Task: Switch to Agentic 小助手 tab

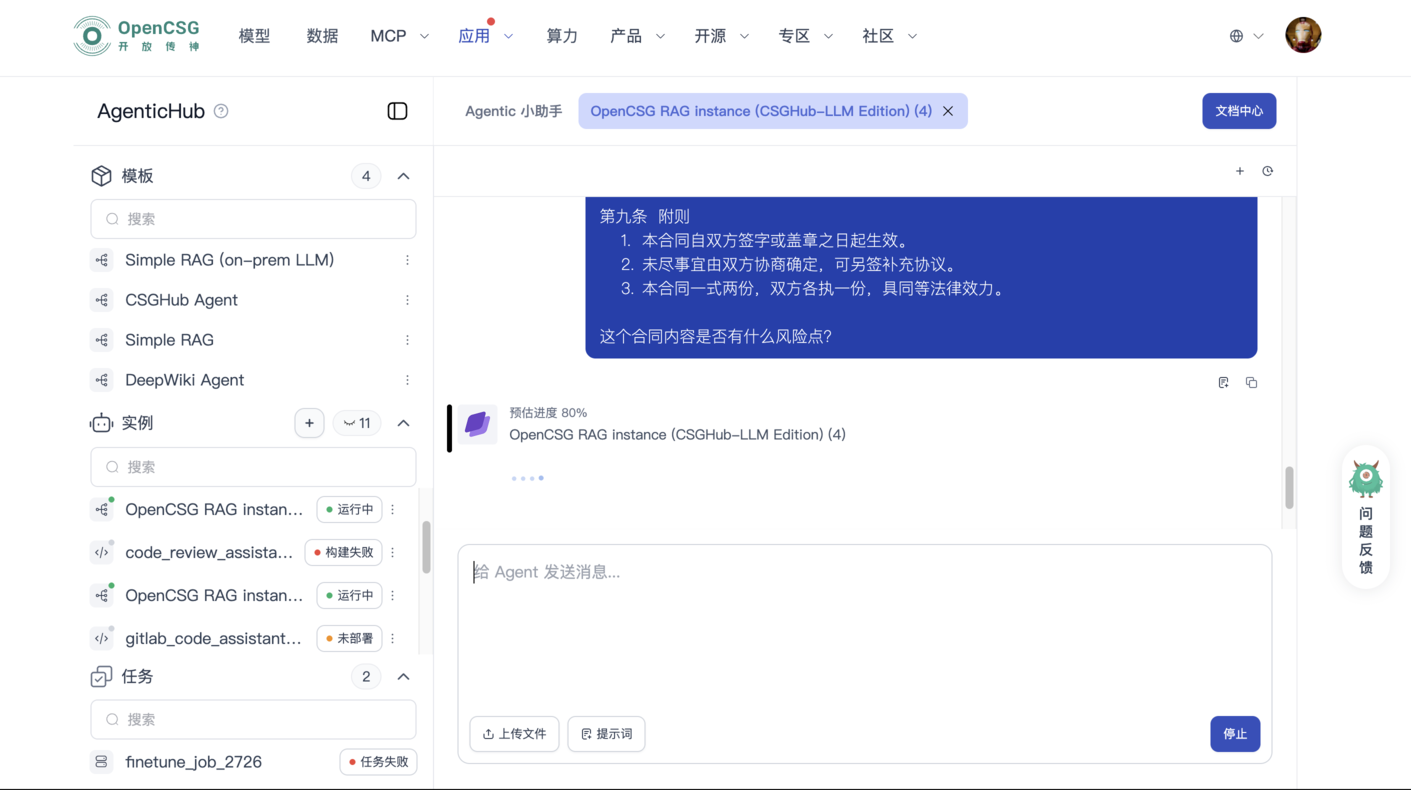Action: (513, 111)
